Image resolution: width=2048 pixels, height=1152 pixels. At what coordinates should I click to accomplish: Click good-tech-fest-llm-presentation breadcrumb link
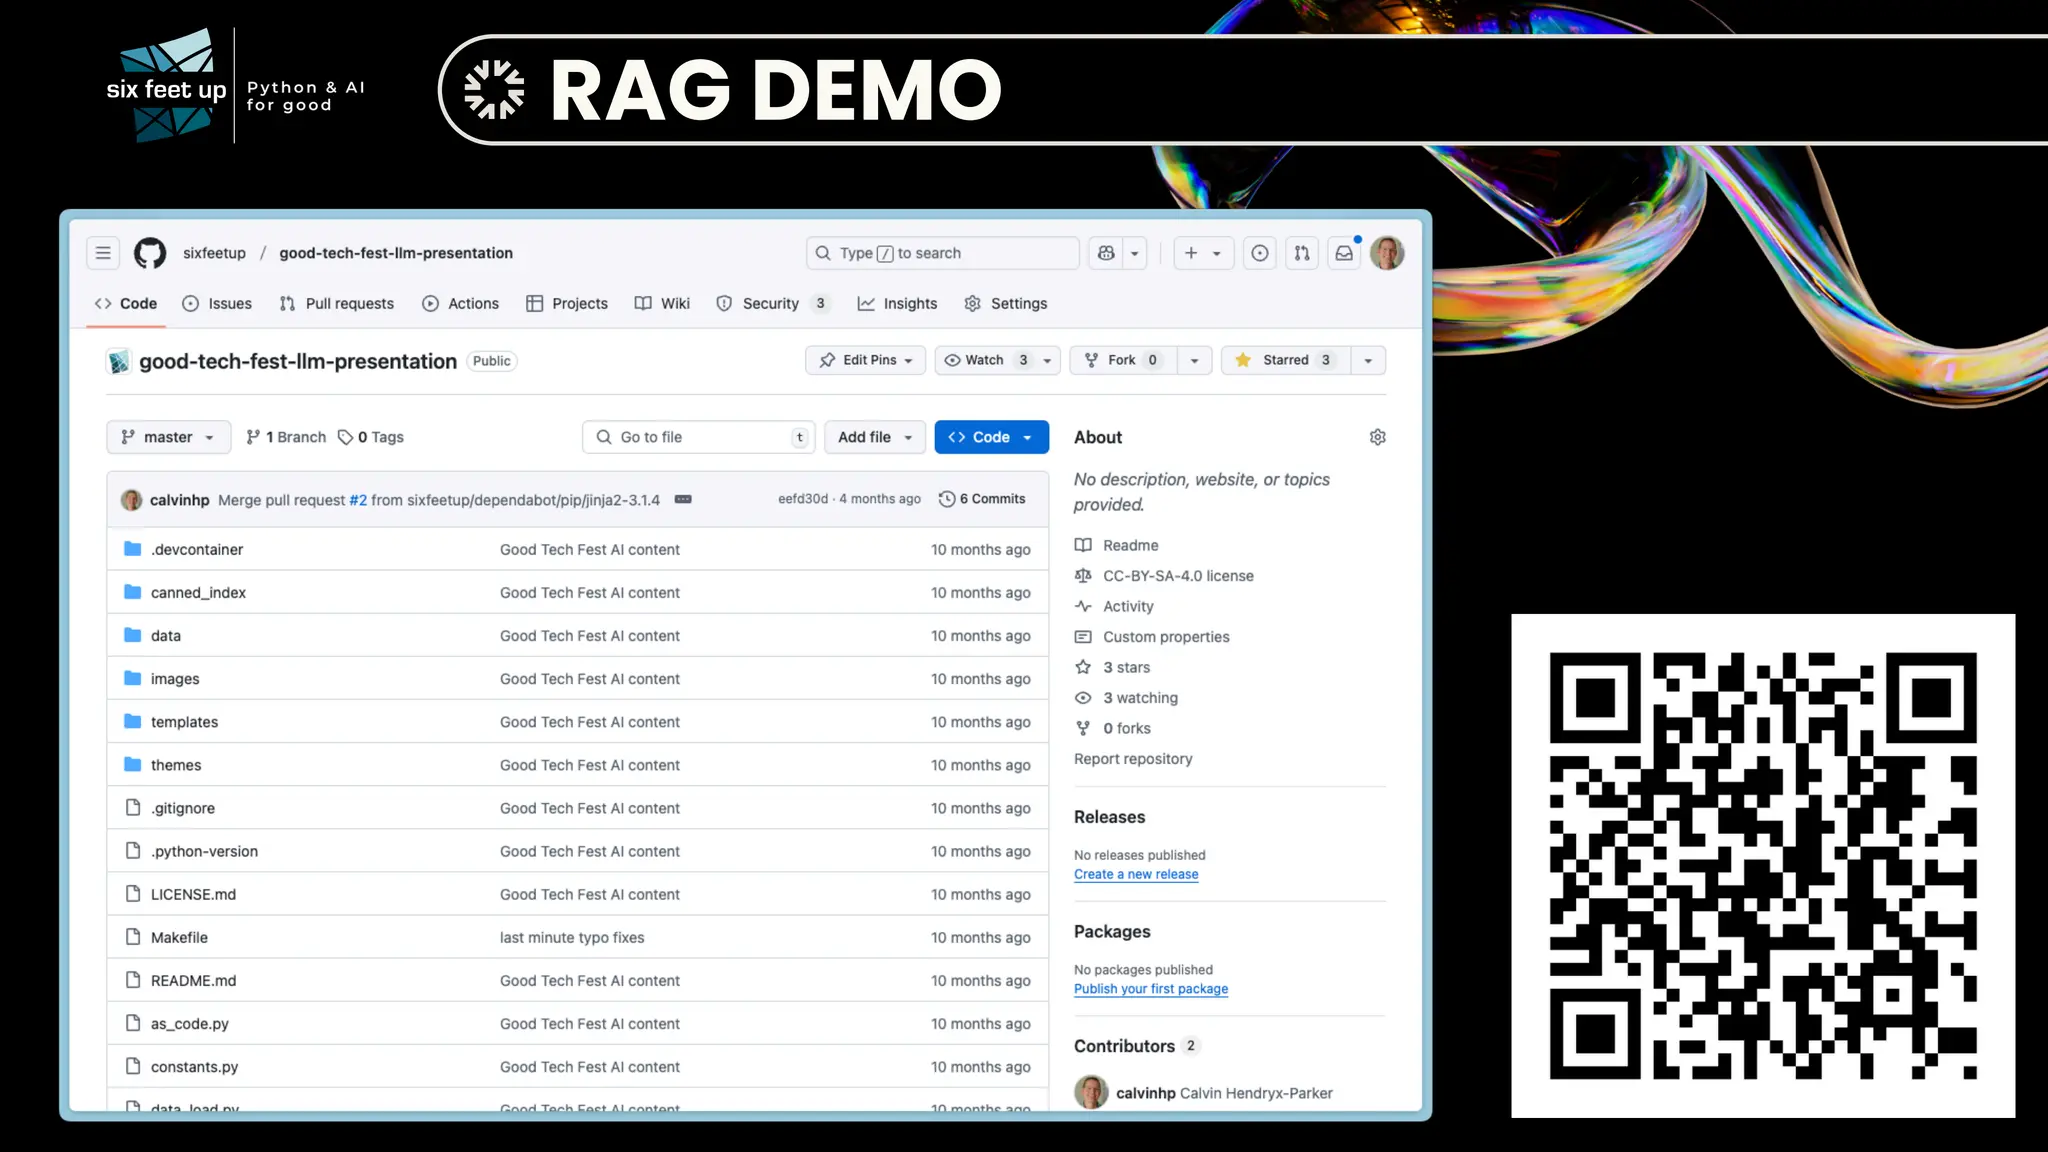(396, 253)
